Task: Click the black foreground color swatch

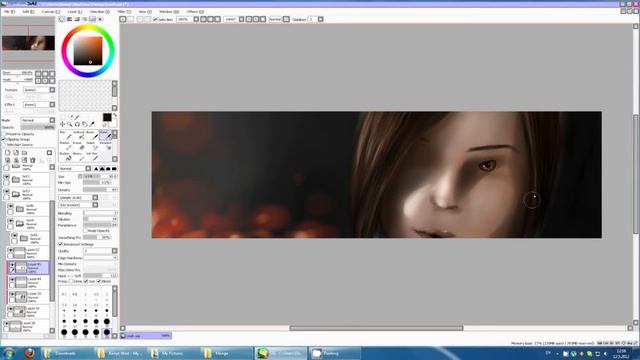Action: pyautogui.click(x=107, y=118)
